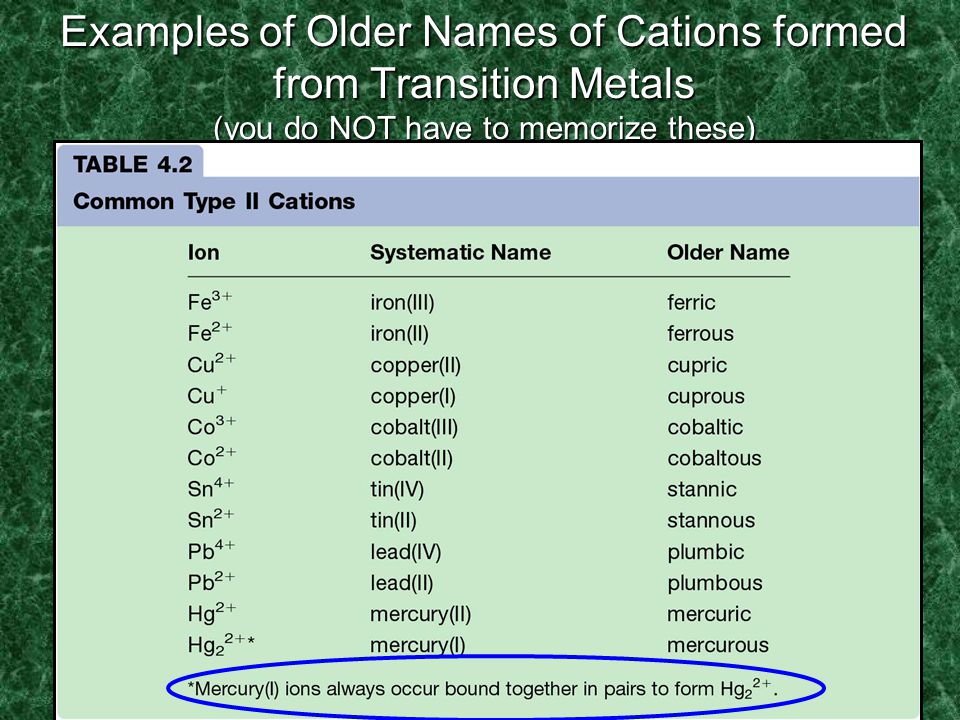Click the Sn4+ ion cell
This screenshot has height=720, width=960.
[211, 488]
